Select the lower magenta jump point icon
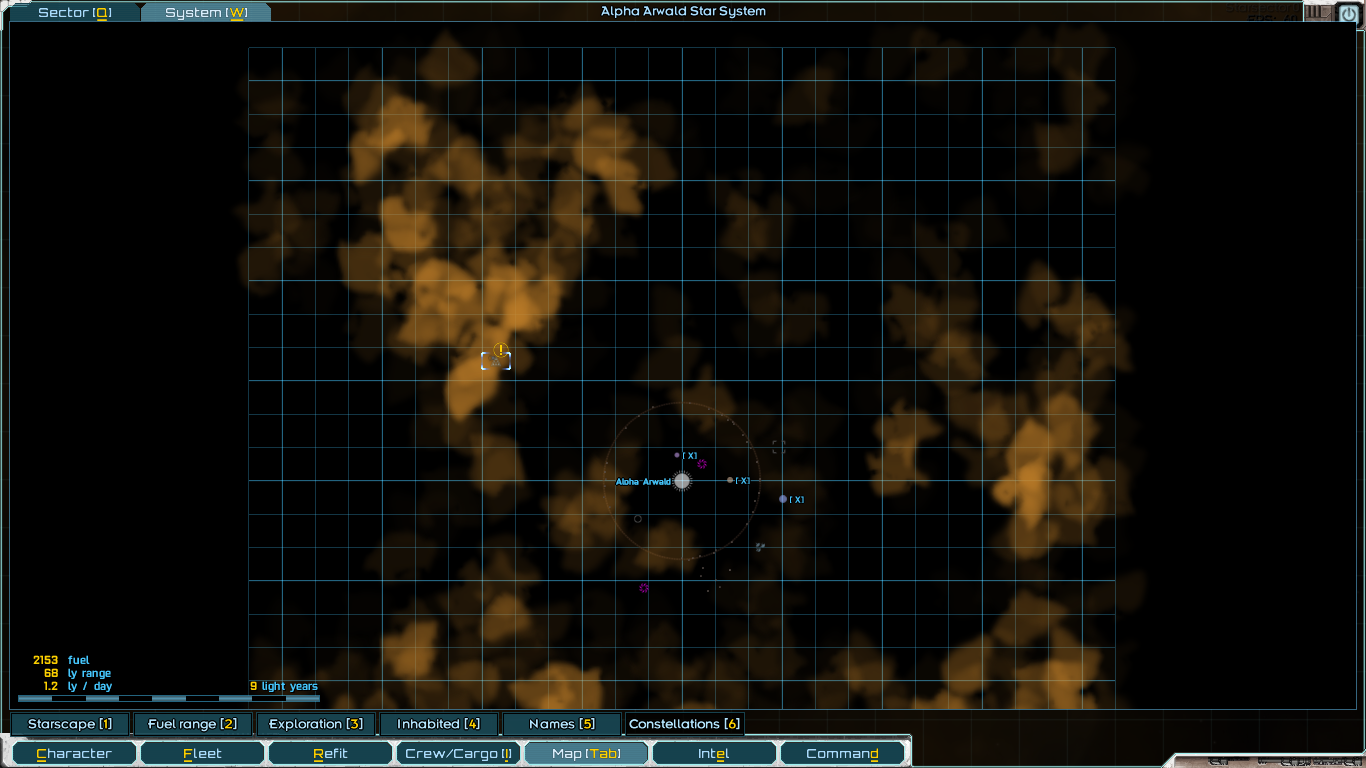Viewport: 1366px width, 768px height. click(644, 588)
